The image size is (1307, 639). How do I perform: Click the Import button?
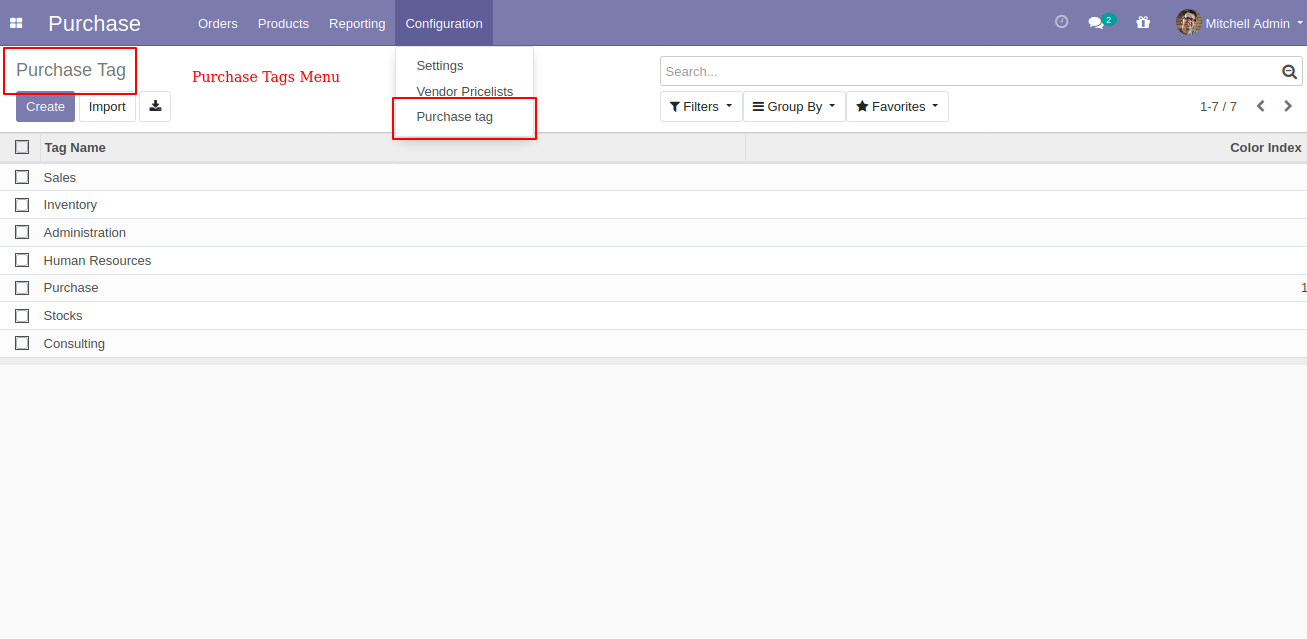tap(107, 106)
